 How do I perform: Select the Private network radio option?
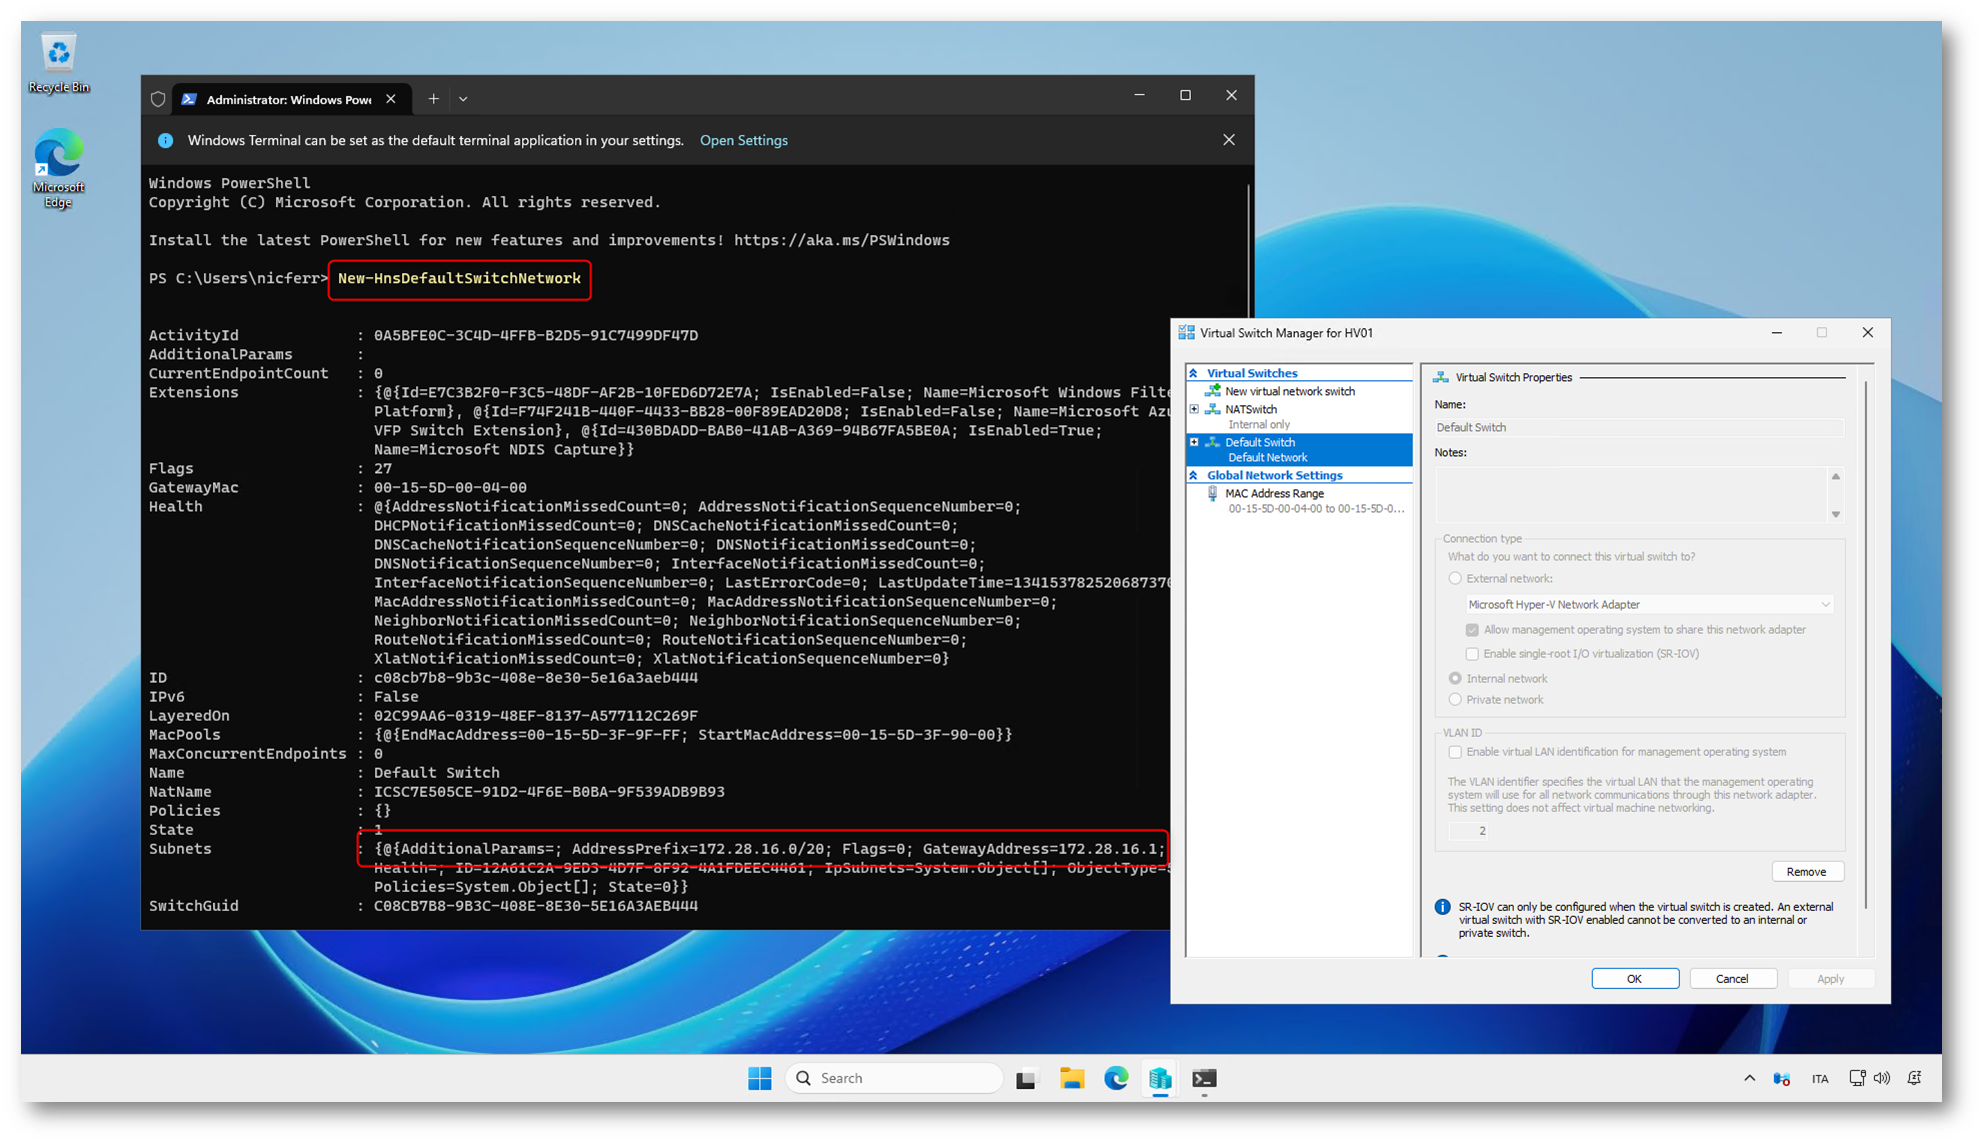click(x=1455, y=700)
